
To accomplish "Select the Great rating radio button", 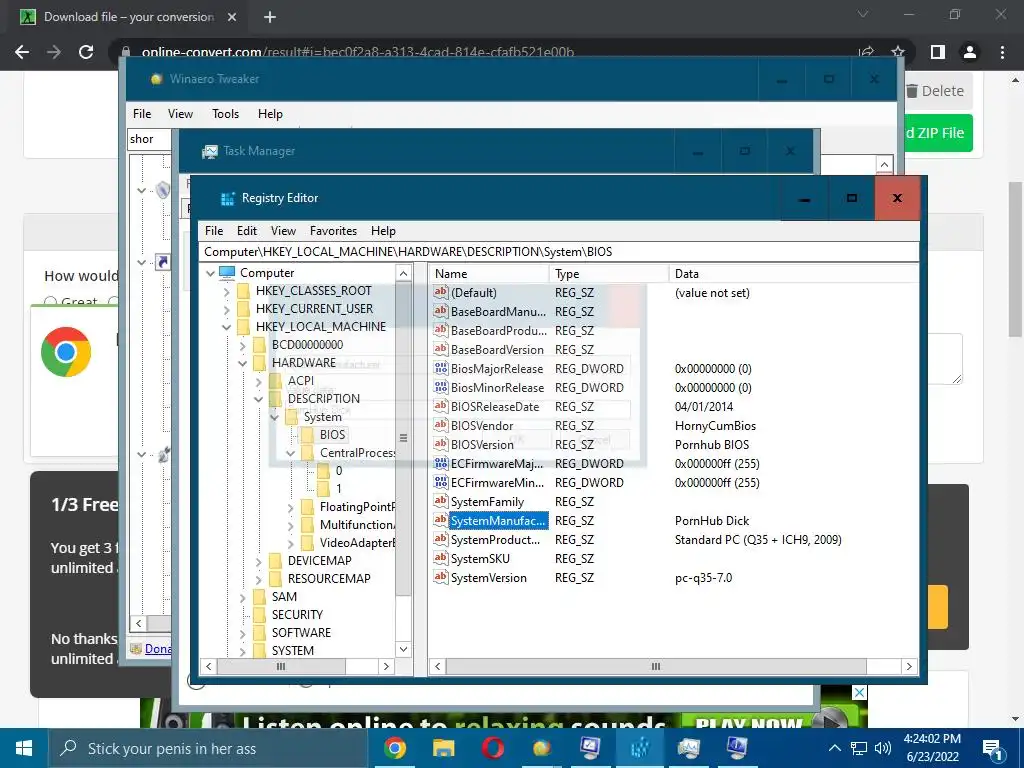I will (50, 302).
